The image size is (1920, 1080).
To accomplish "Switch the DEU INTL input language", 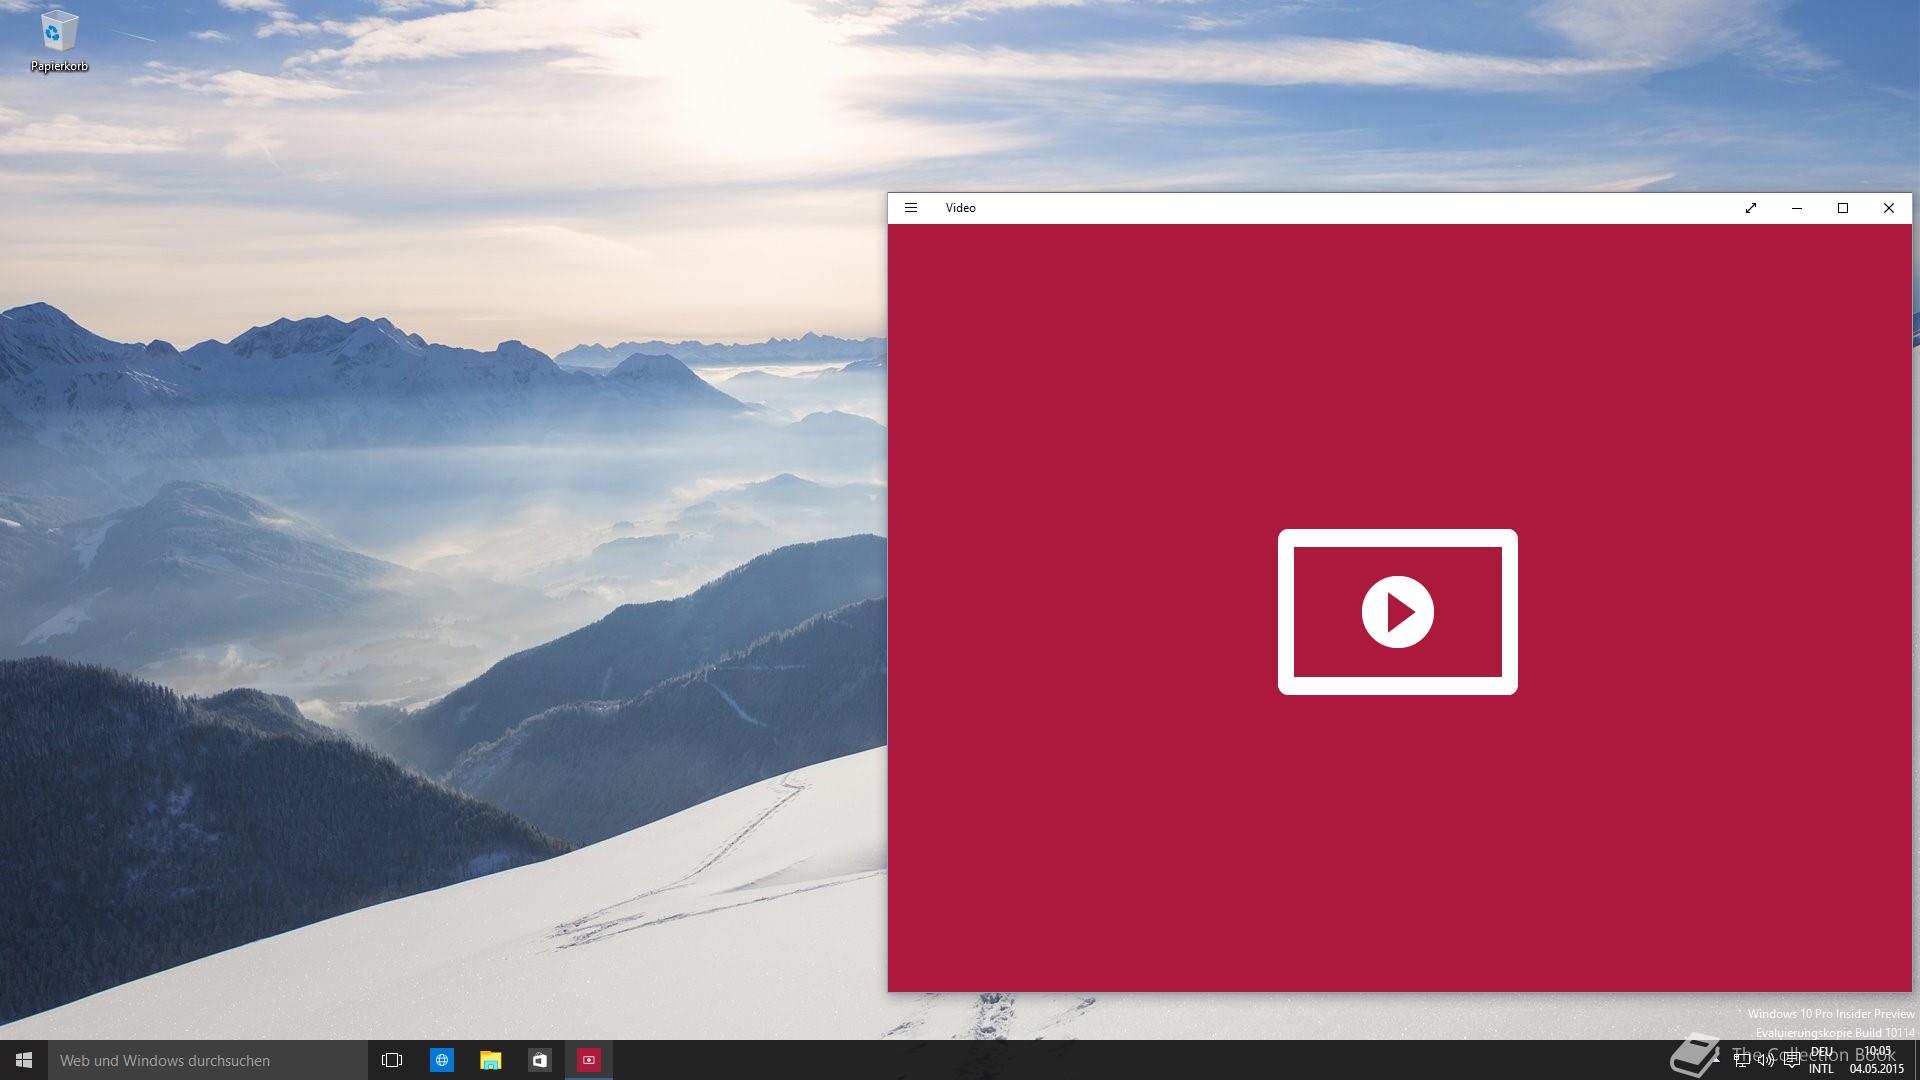I will [1821, 1060].
